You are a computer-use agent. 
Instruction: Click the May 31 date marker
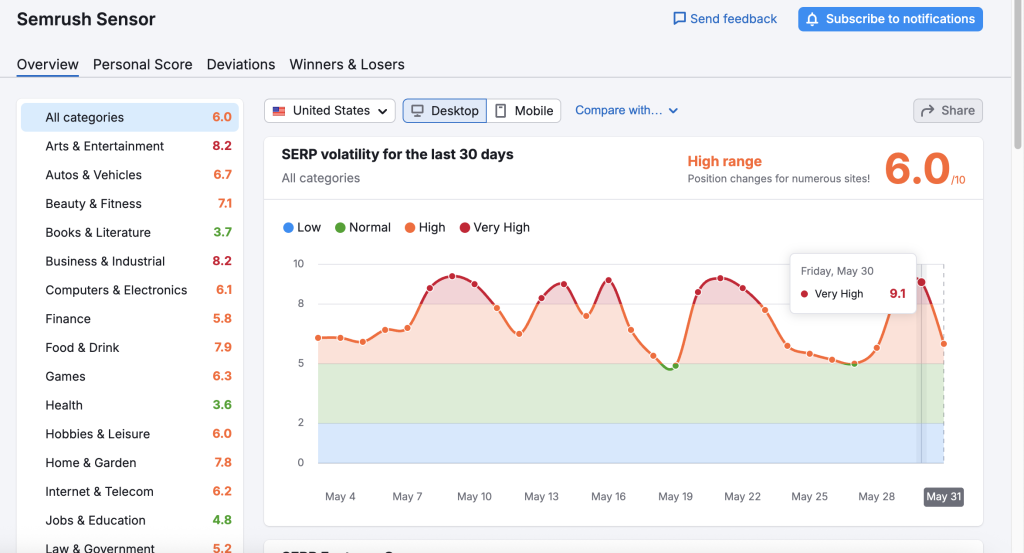click(x=943, y=497)
